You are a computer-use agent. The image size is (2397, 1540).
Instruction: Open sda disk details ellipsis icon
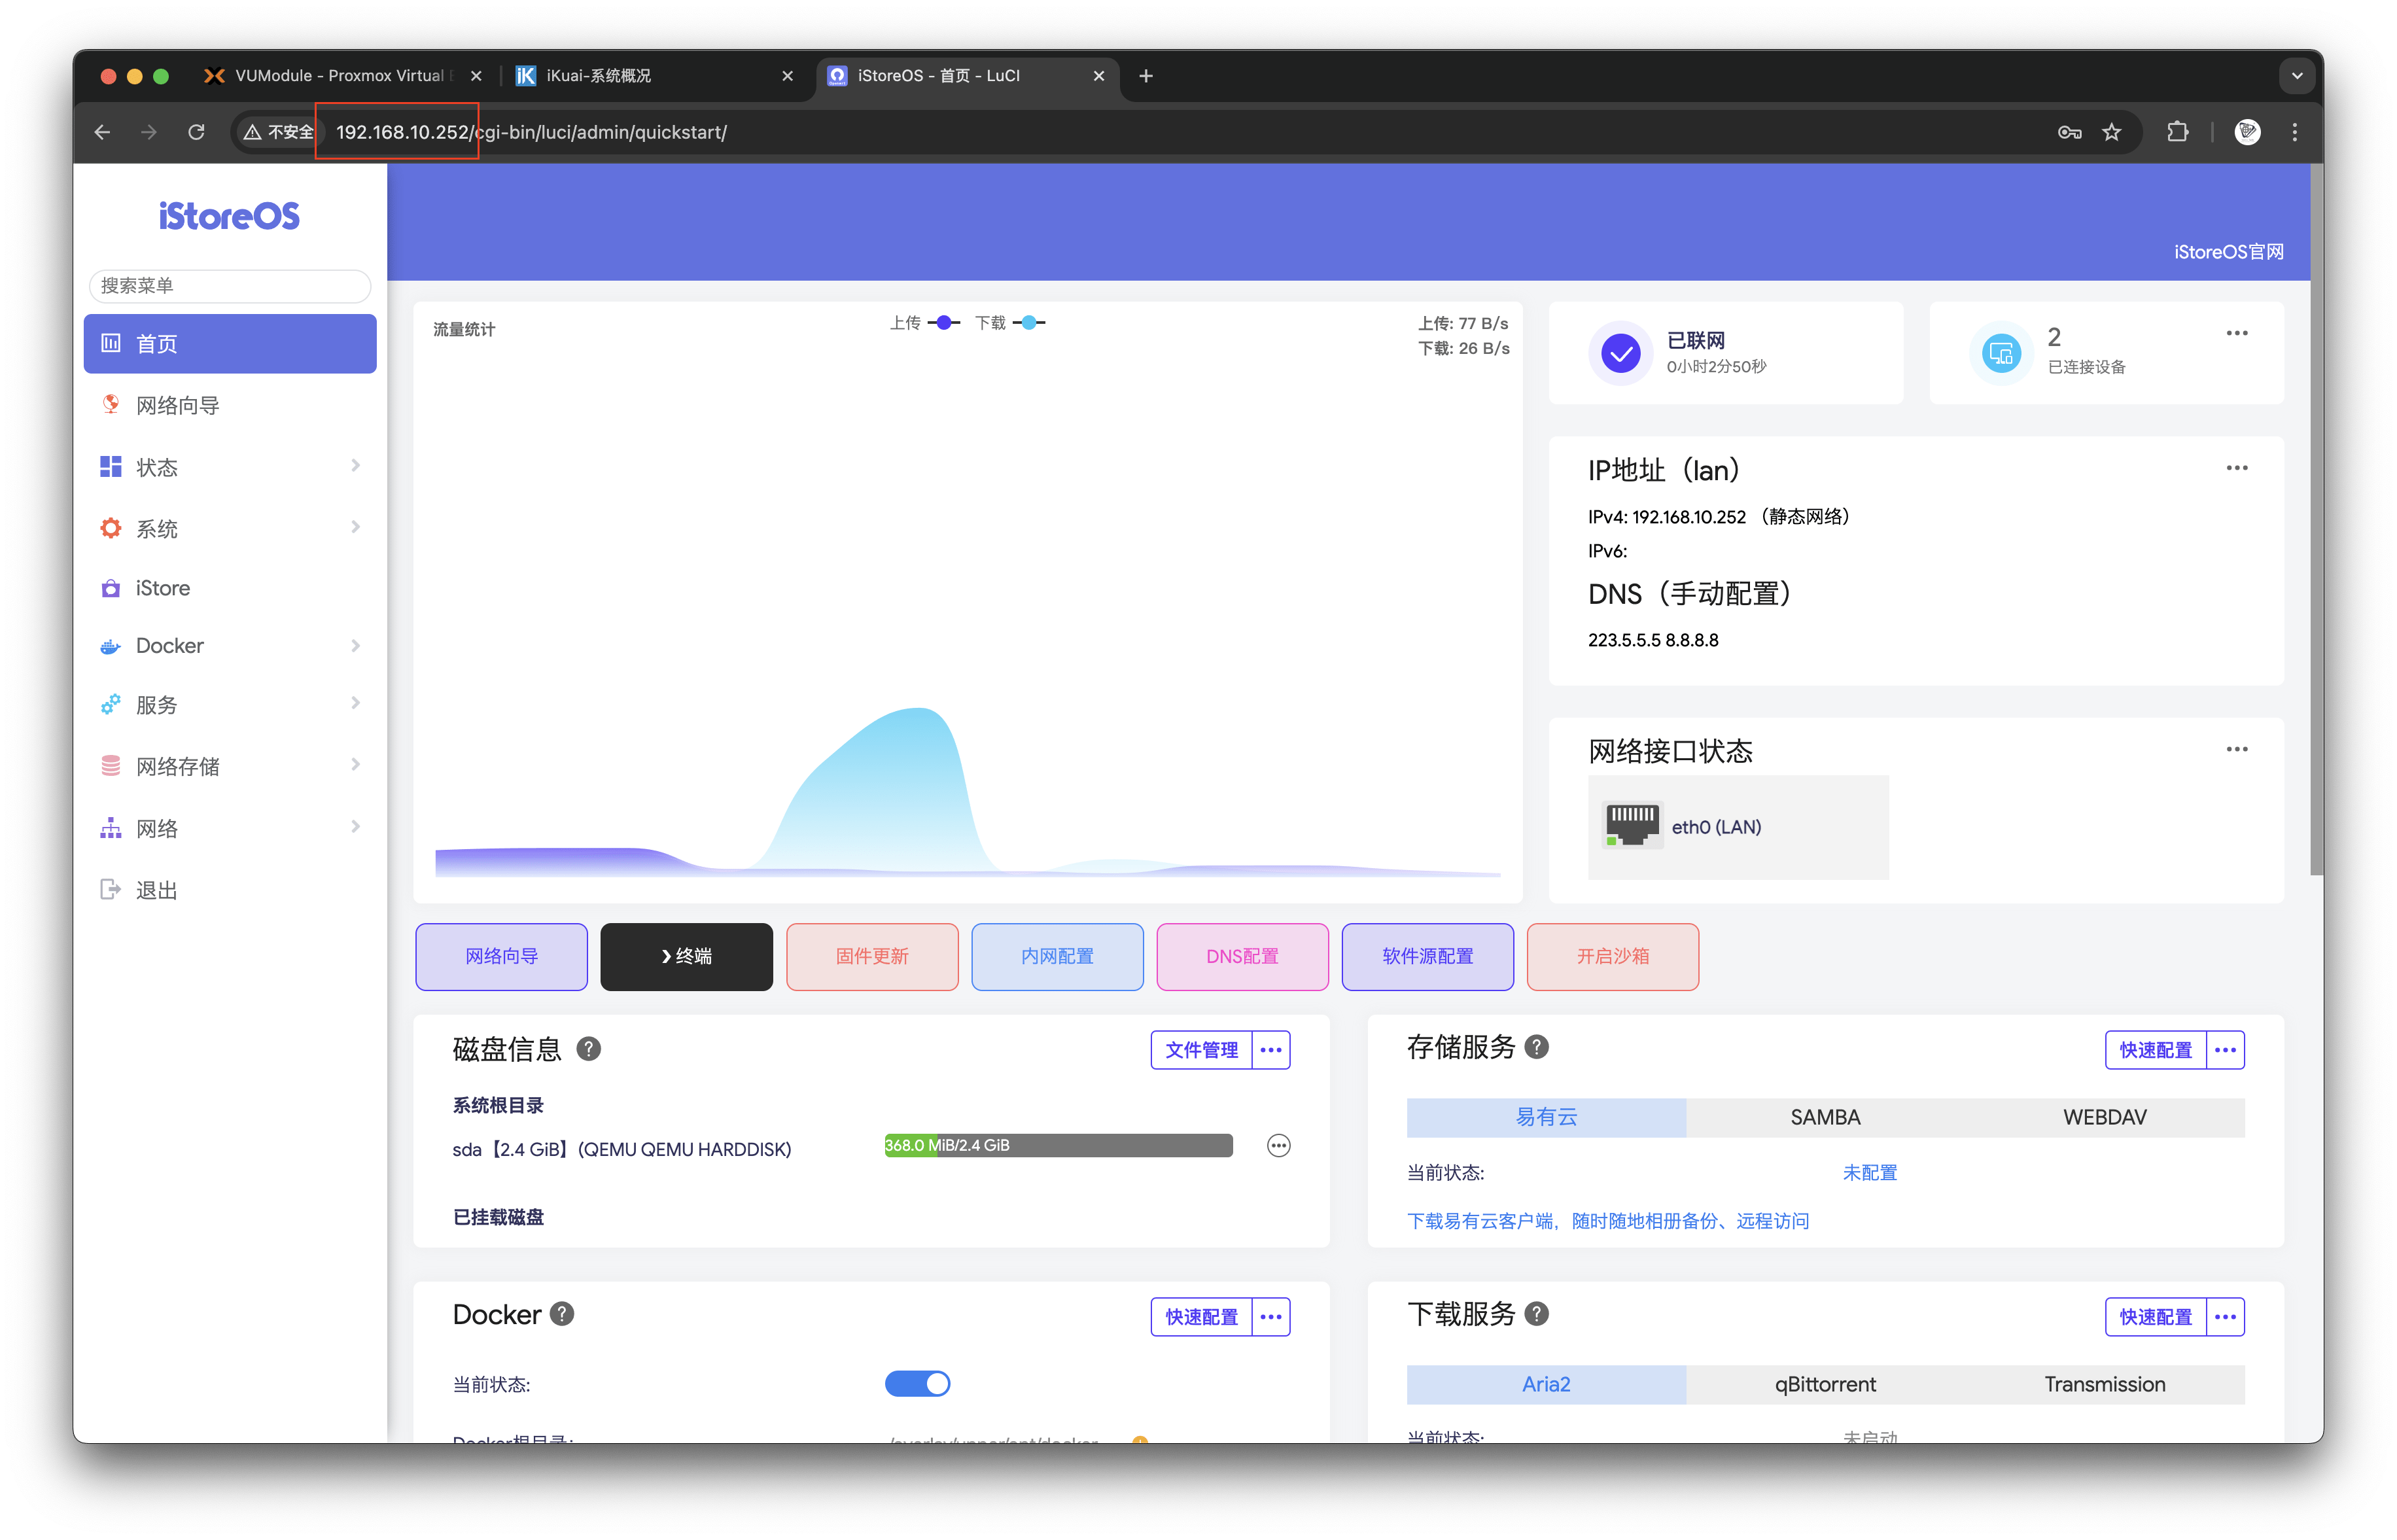[x=1278, y=1146]
